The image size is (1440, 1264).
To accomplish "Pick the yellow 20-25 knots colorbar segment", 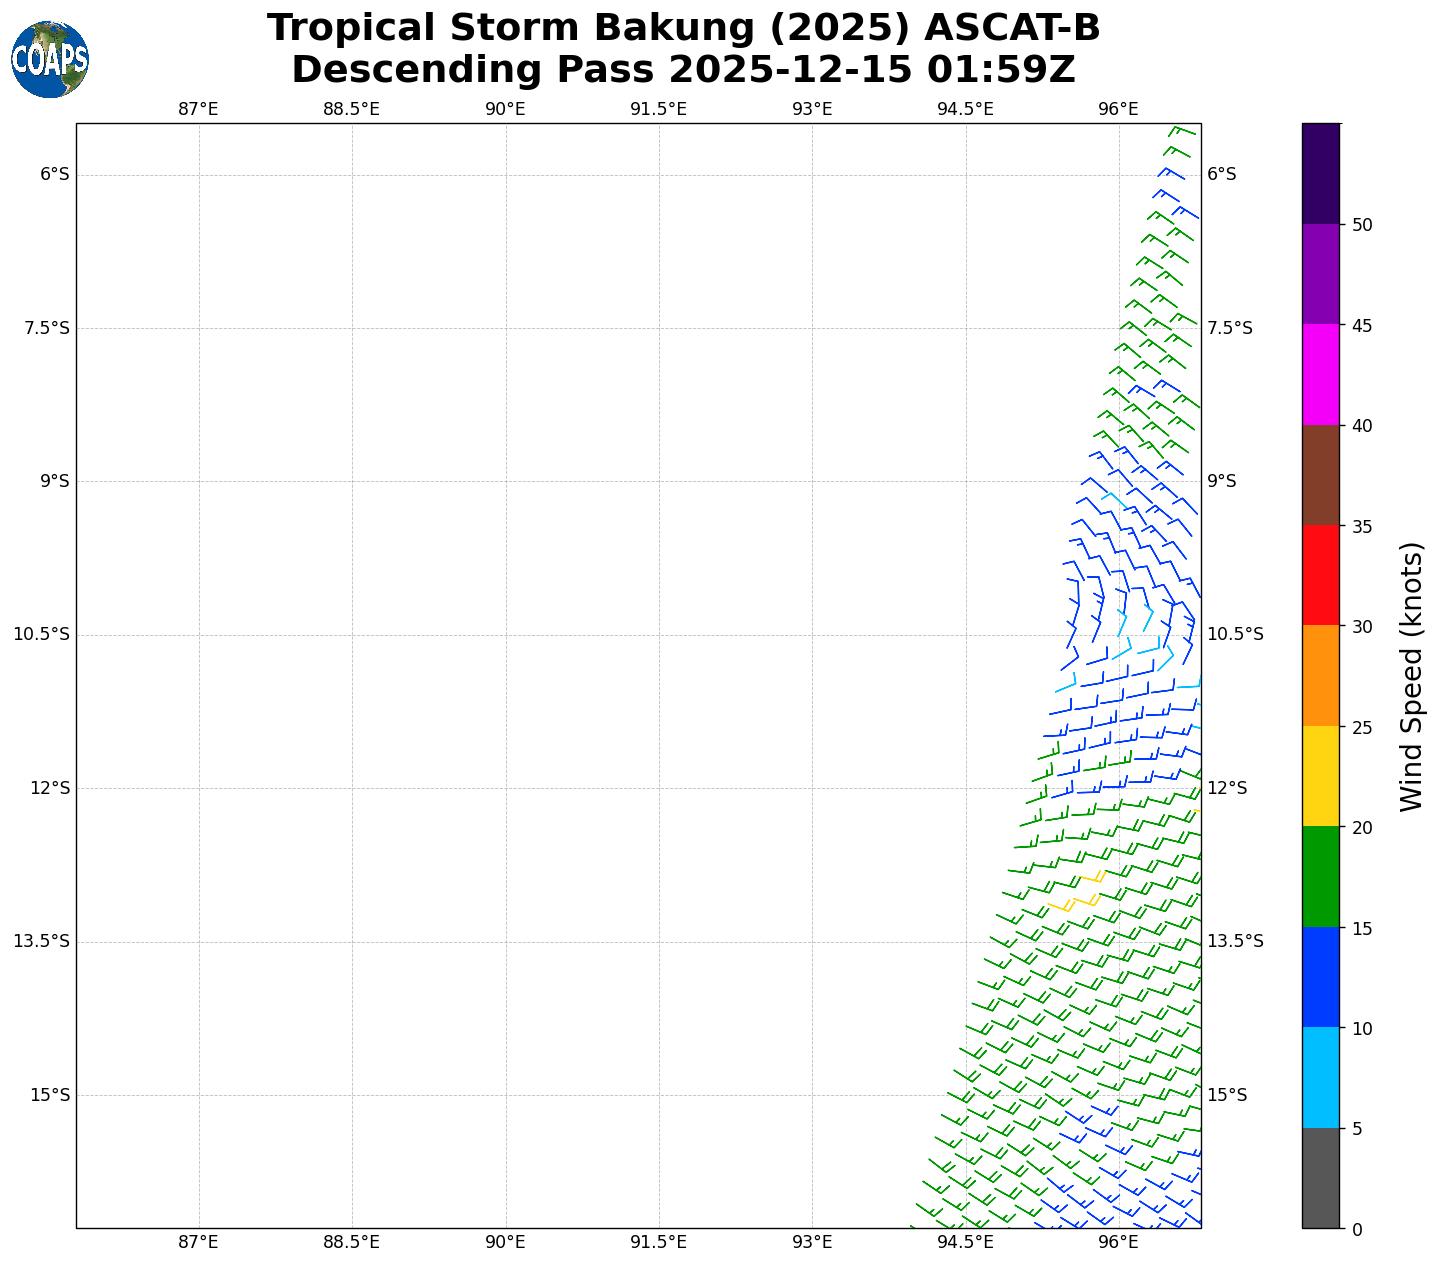I will tap(1320, 776).
